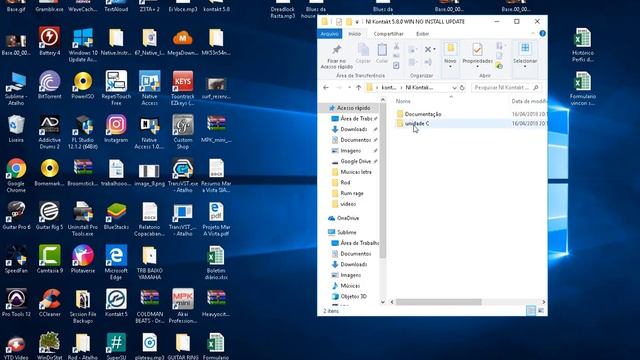This screenshot has height=360, width=640.
Task: Select Objetos 3D in navigation pane
Action: coord(349,296)
